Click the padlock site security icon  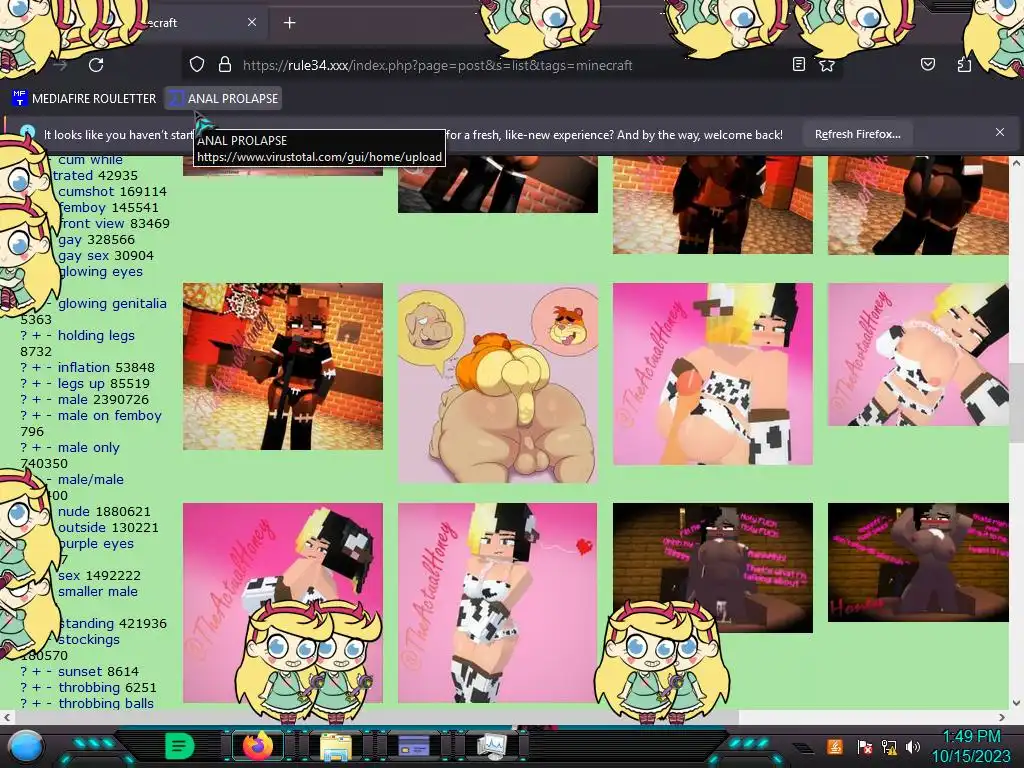coord(225,65)
